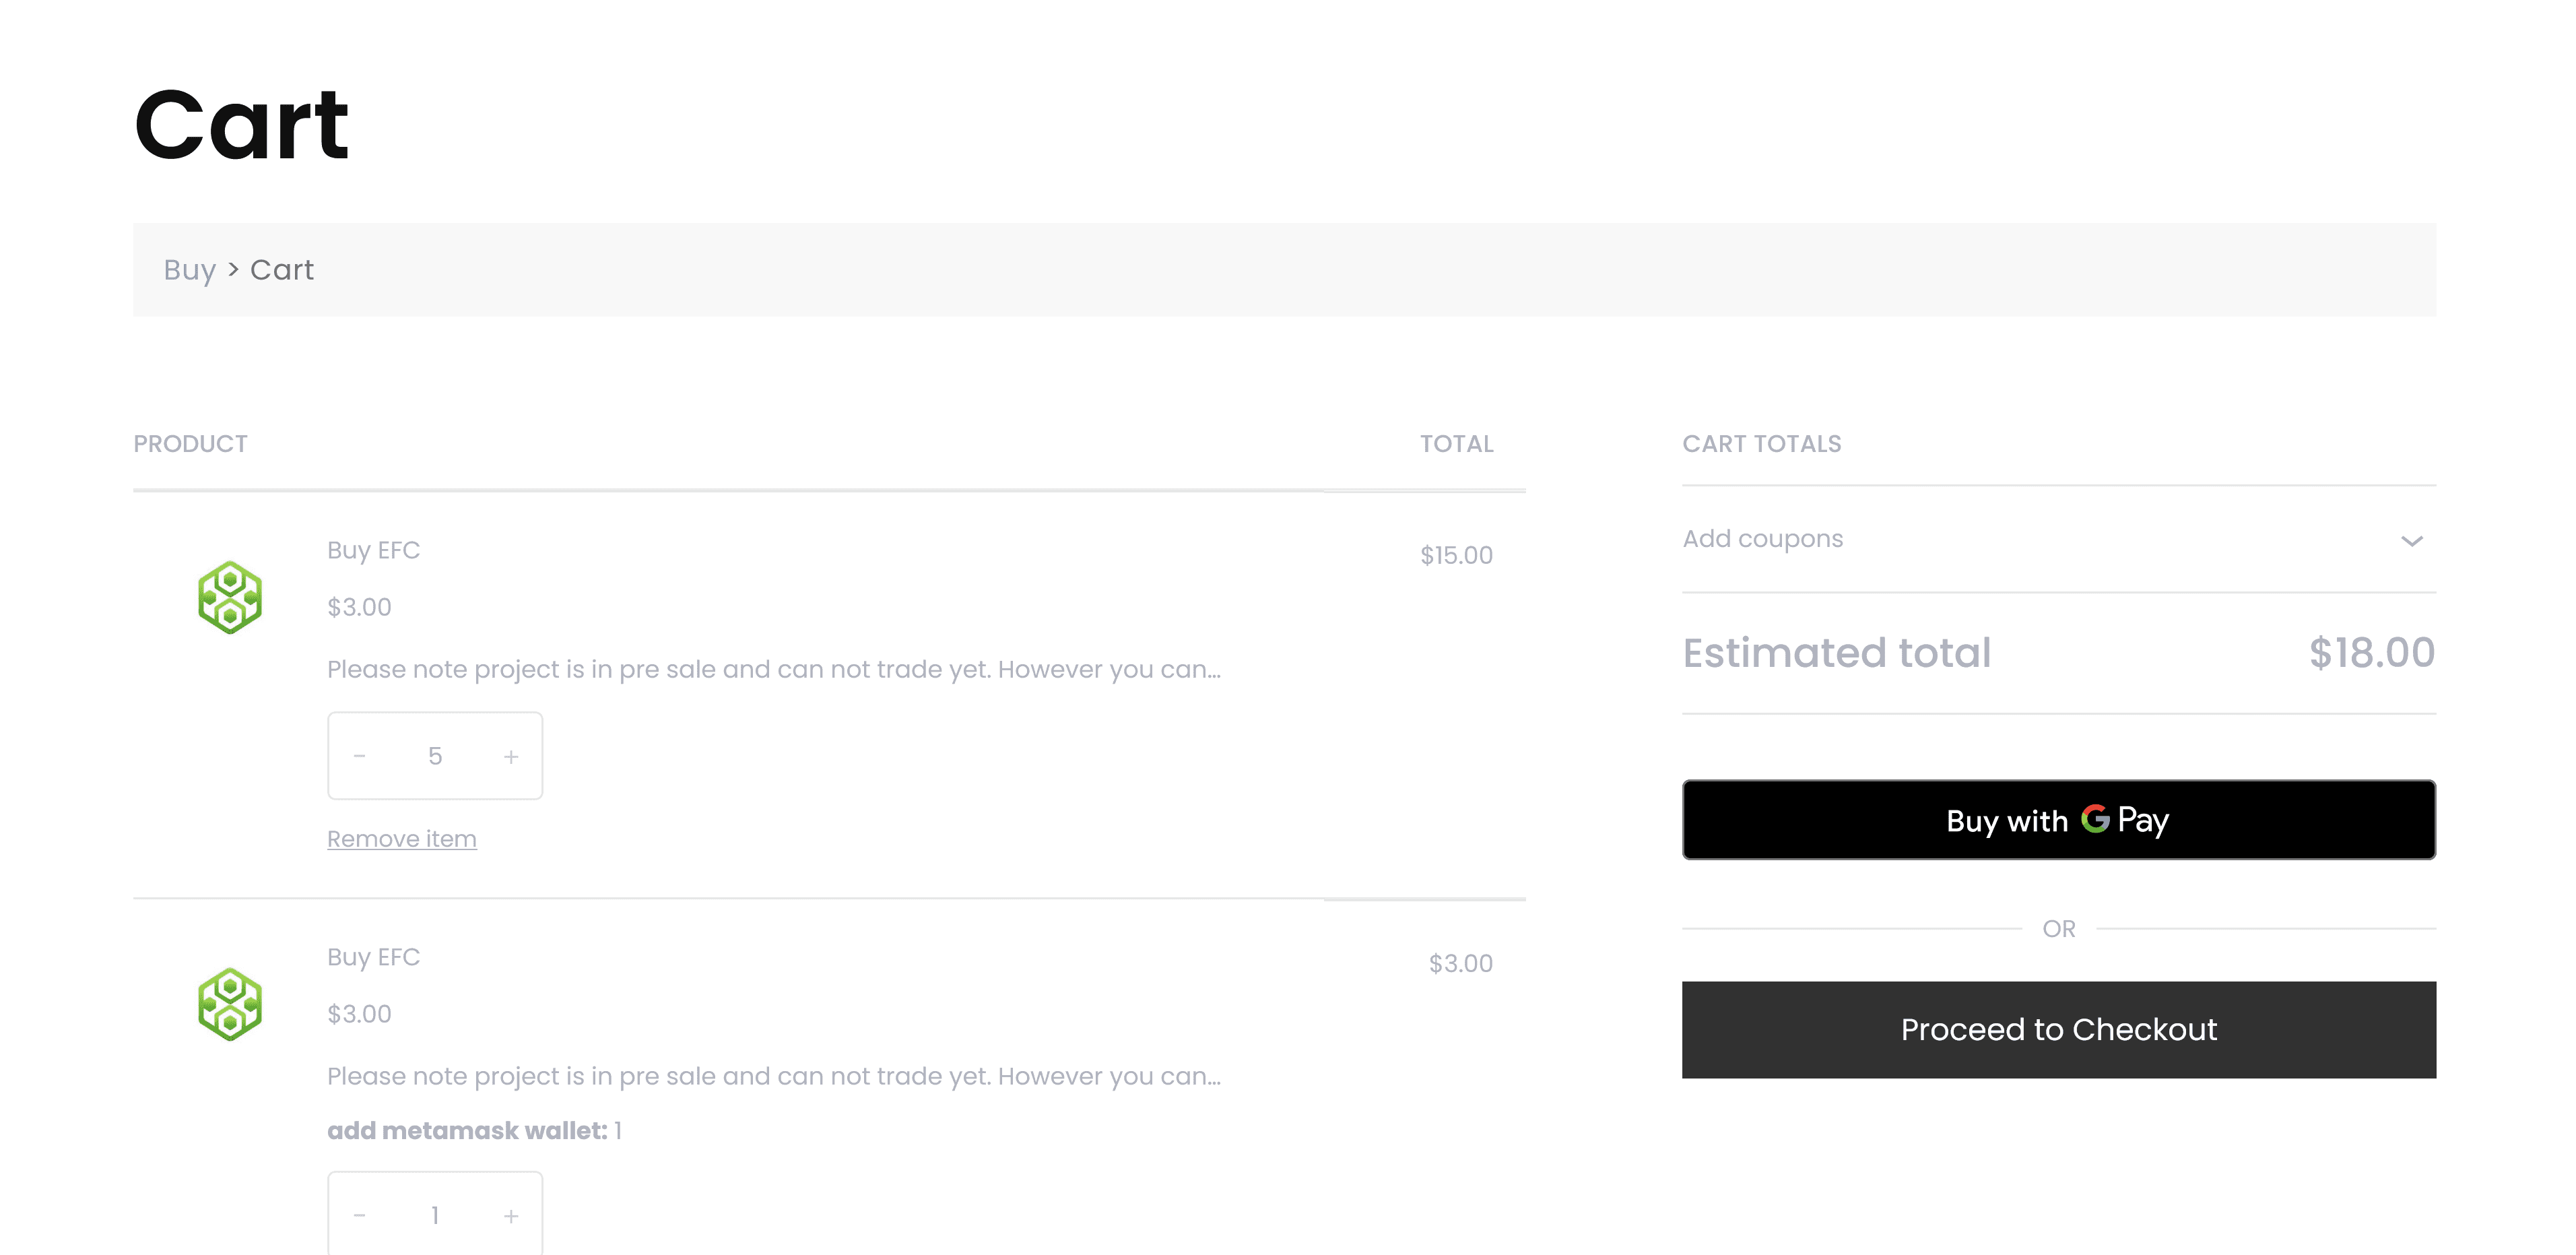
Task: Click the $18.00 estimated total amount
Action: [x=2371, y=653]
